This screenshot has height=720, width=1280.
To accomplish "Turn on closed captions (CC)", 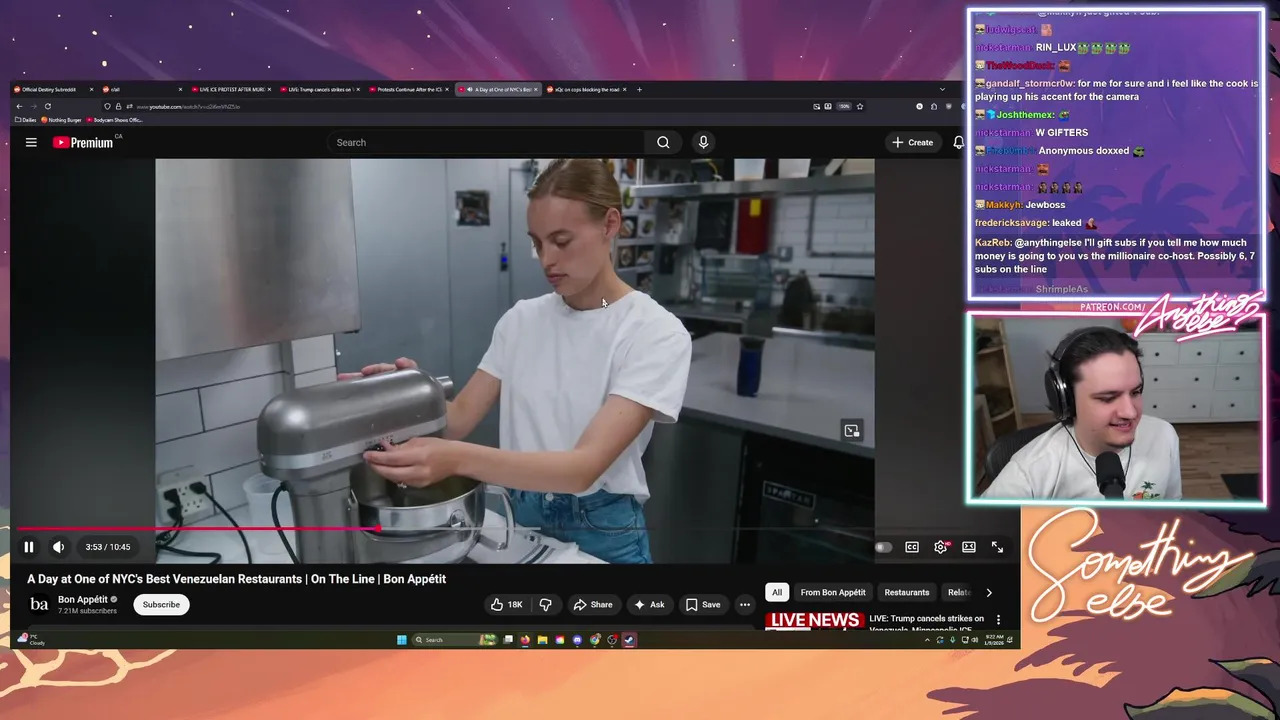I will [912, 547].
